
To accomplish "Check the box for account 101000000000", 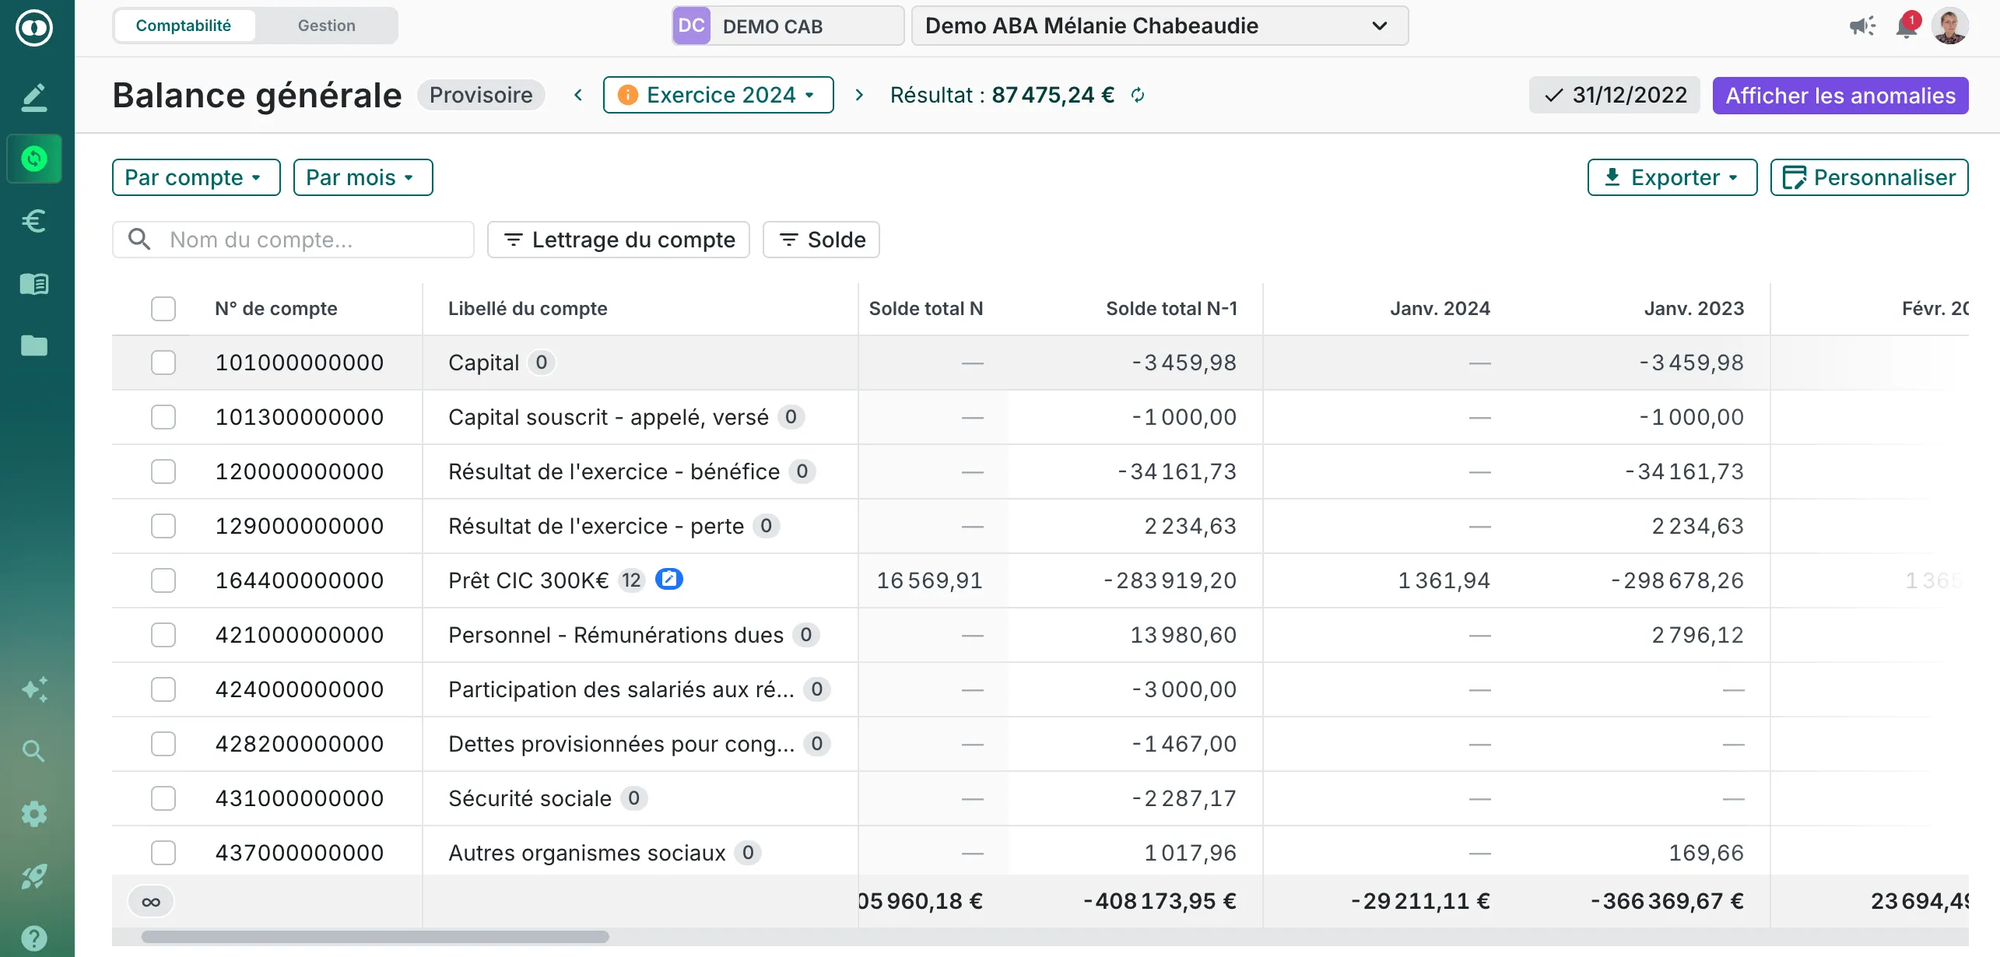I will 163,362.
